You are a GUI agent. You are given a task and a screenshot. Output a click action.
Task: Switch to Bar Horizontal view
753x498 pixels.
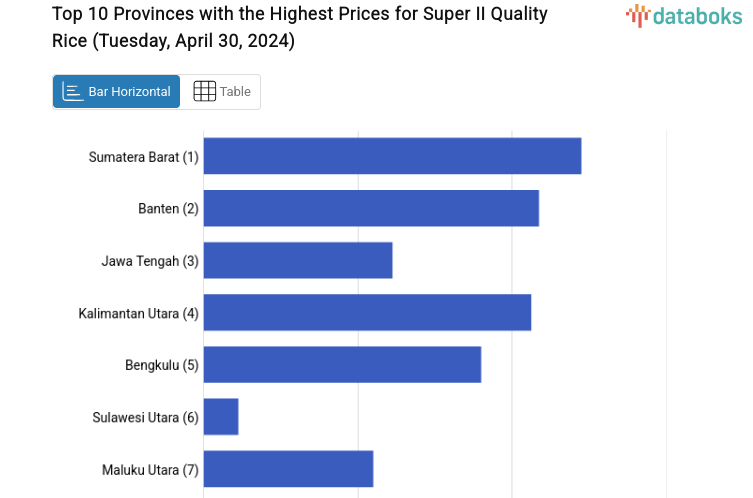point(117,92)
